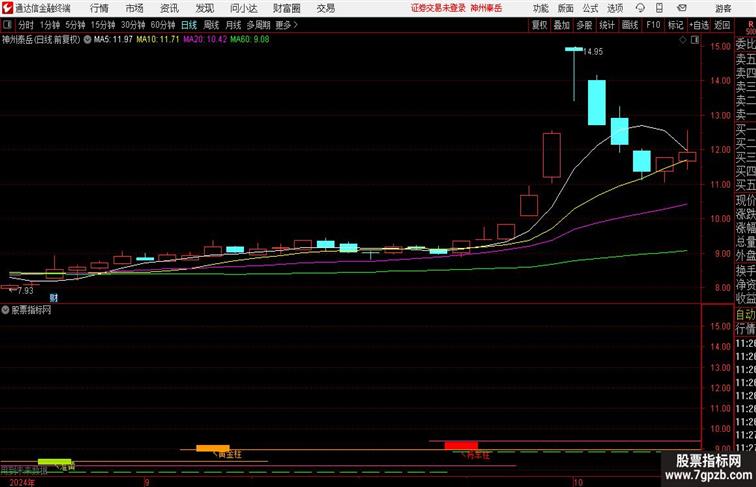
Task: Open the F10 company info button
Action: pos(653,25)
